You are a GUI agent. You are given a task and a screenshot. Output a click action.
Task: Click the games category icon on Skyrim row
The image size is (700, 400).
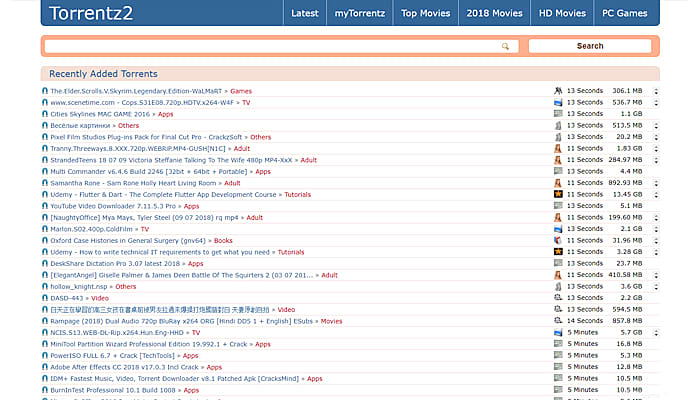tap(558, 91)
